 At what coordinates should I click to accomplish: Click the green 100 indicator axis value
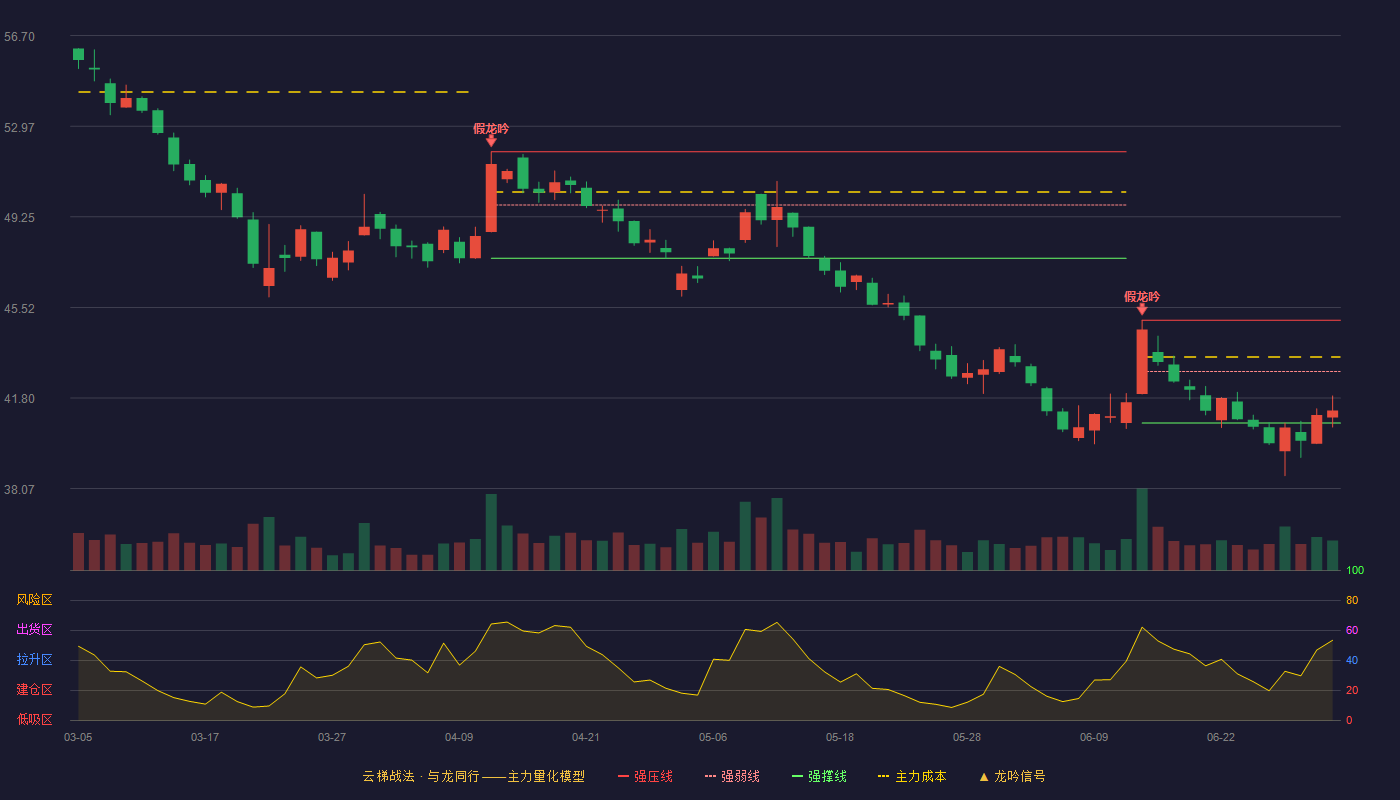(x=1355, y=571)
